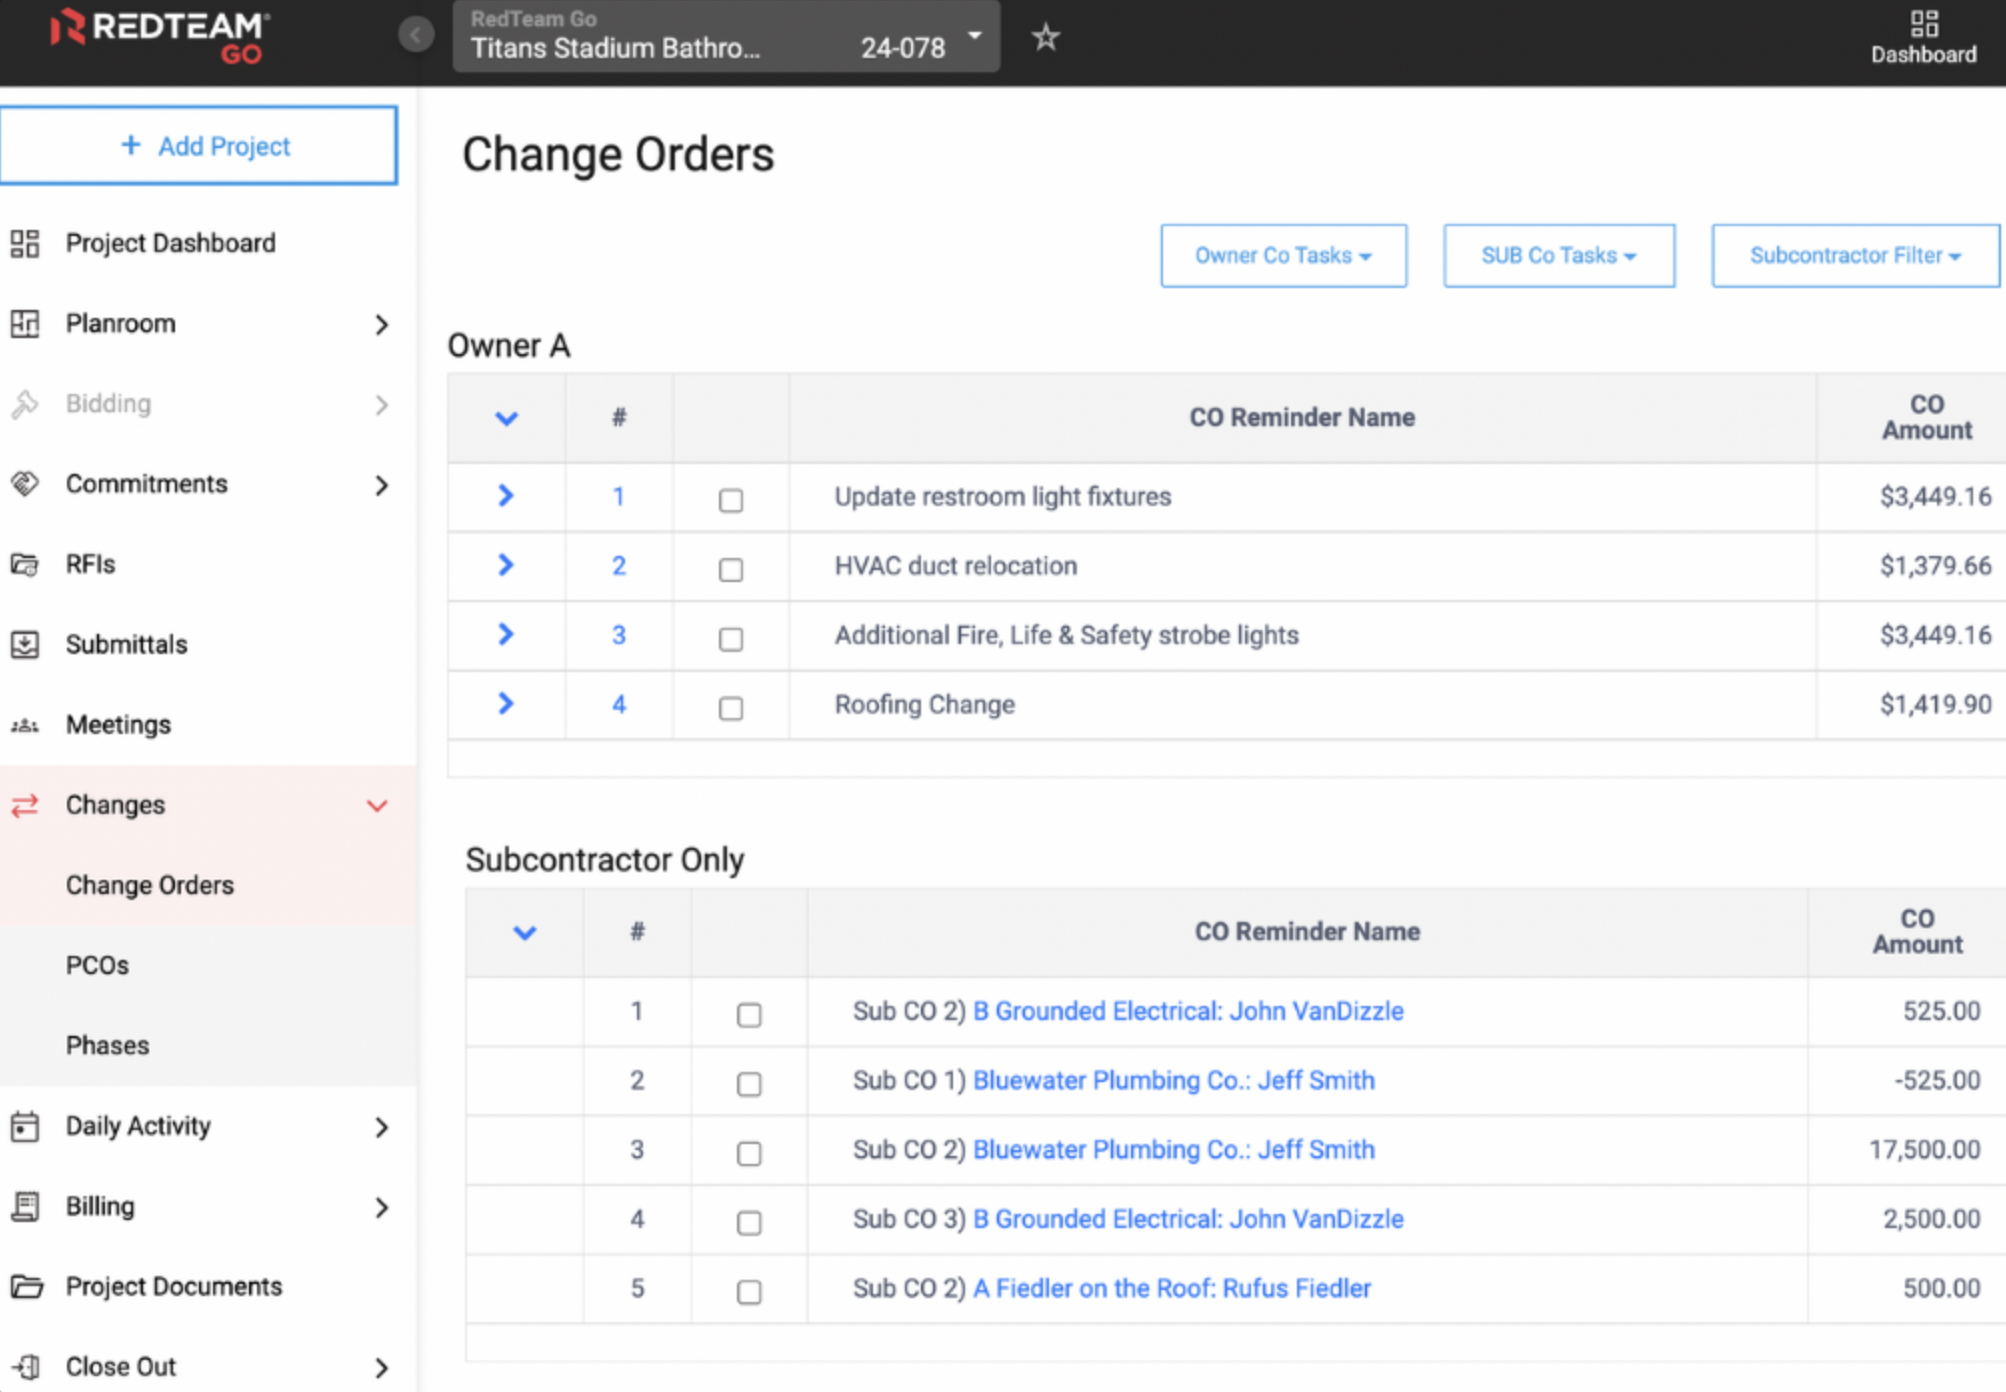
Task: Click the Billing invoice icon
Action: tap(25, 1206)
